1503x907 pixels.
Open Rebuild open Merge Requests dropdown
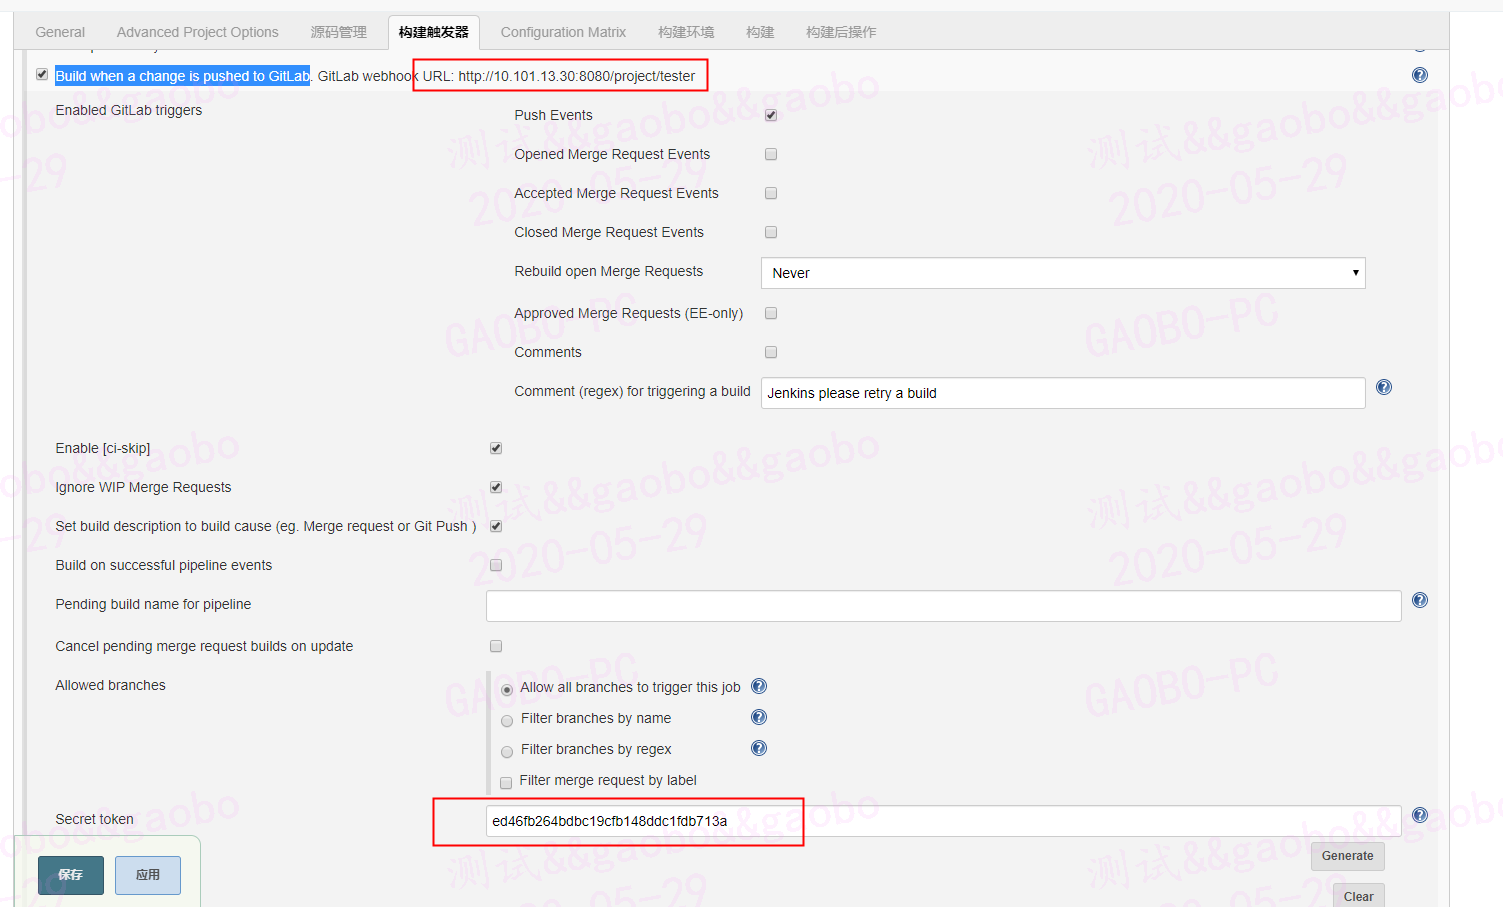pos(1063,273)
